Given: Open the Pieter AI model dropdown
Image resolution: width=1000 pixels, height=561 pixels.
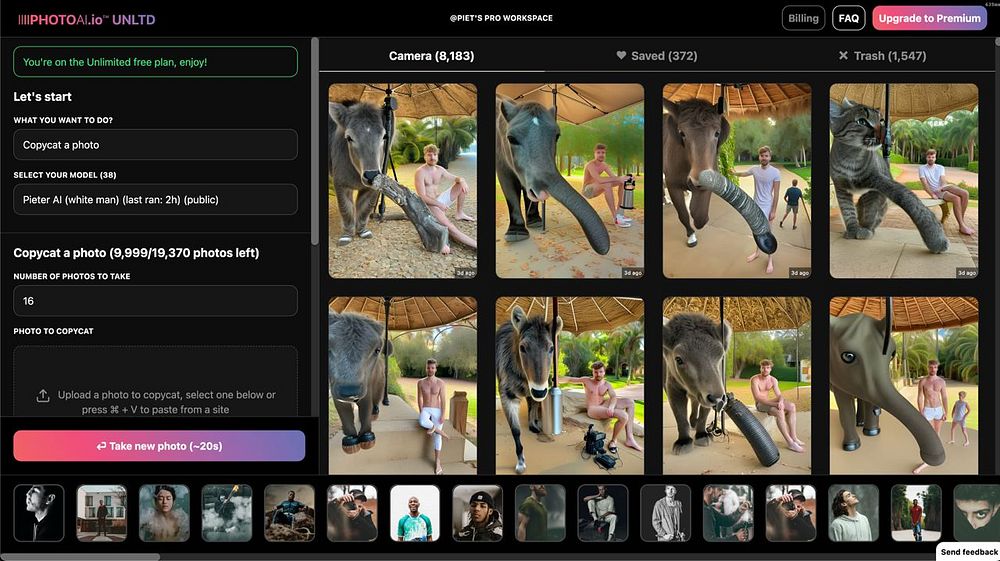Looking at the screenshot, I should coord(155,200).
